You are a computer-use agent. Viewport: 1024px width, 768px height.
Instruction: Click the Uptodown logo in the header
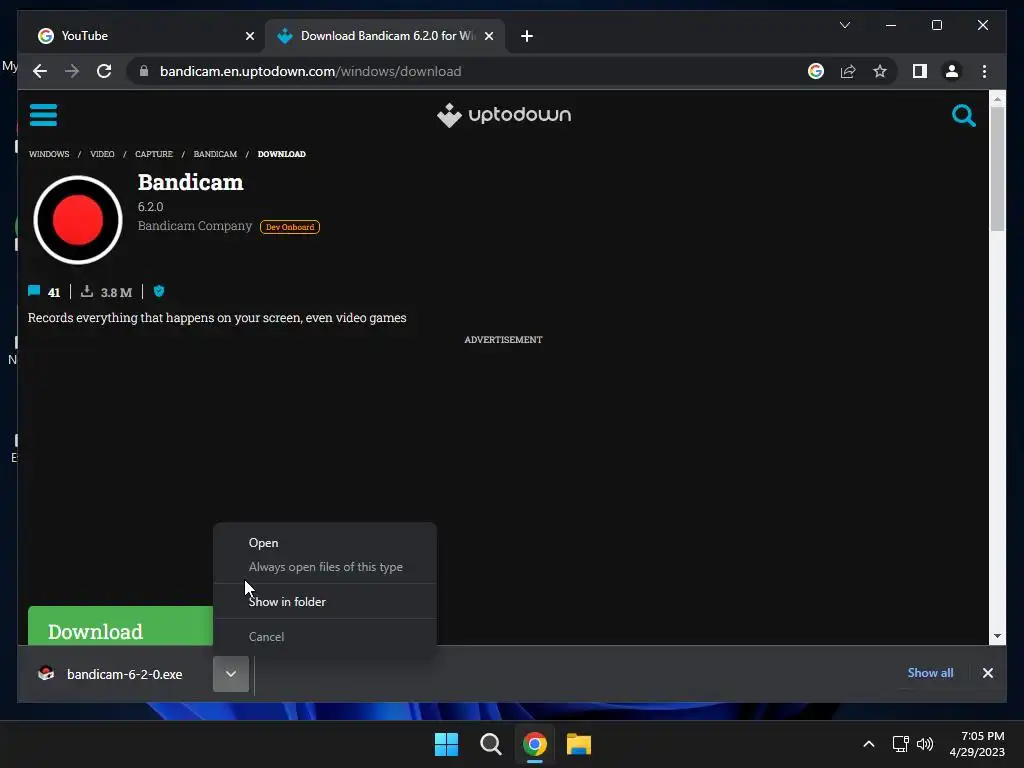(x=504, y=115)
